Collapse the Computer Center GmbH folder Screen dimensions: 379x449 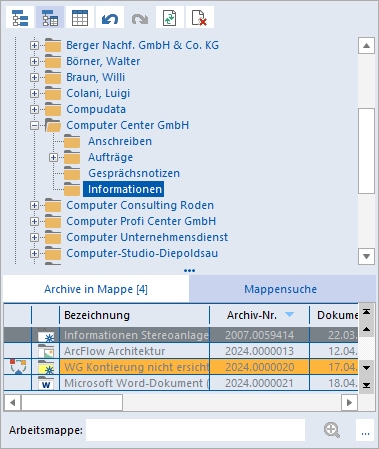pos(34,125)
